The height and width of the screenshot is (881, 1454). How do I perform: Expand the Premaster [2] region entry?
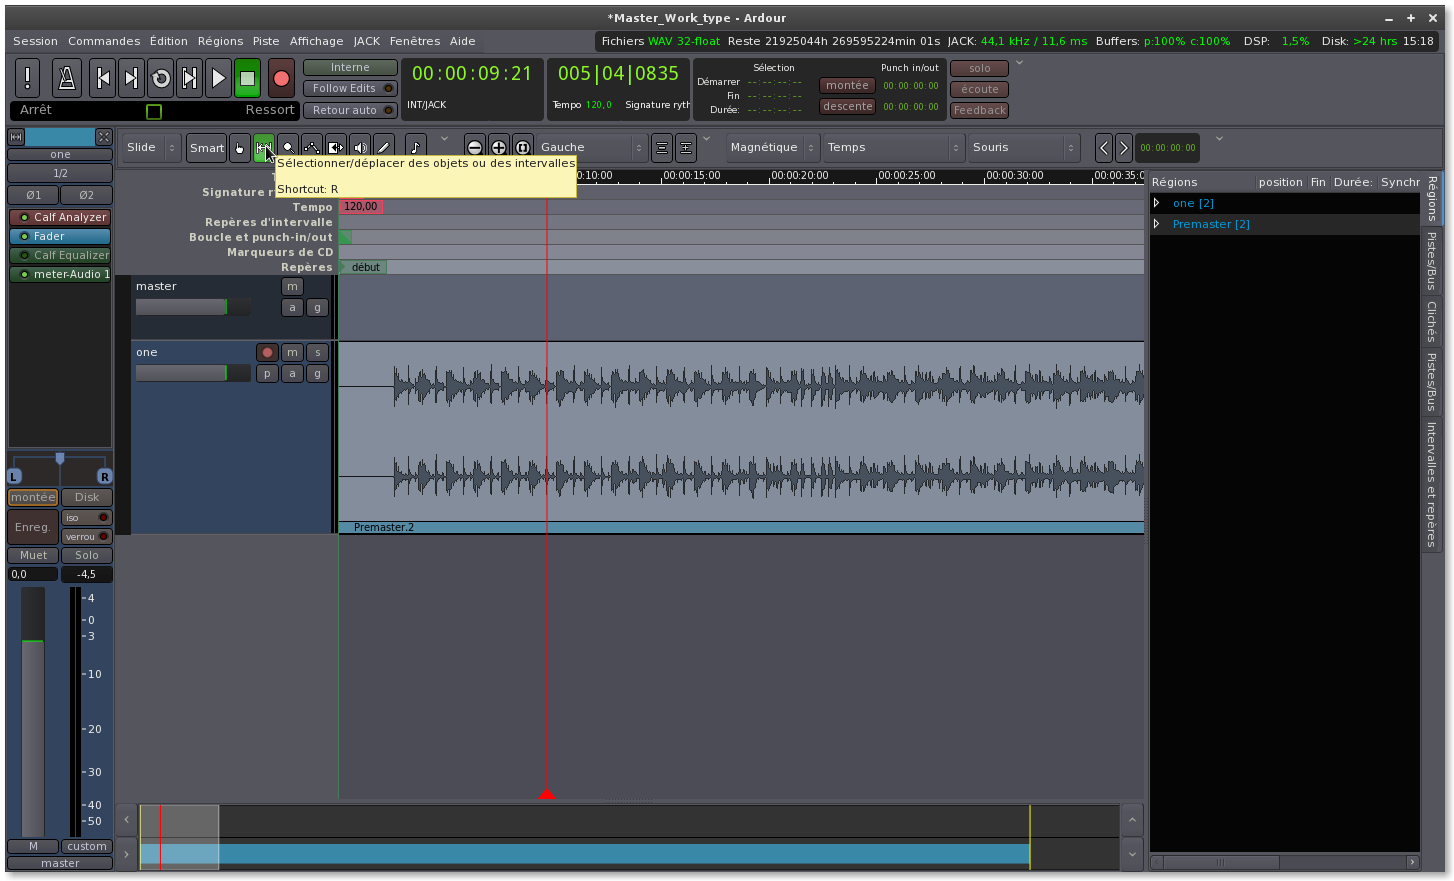click(x=1157, y=224)
